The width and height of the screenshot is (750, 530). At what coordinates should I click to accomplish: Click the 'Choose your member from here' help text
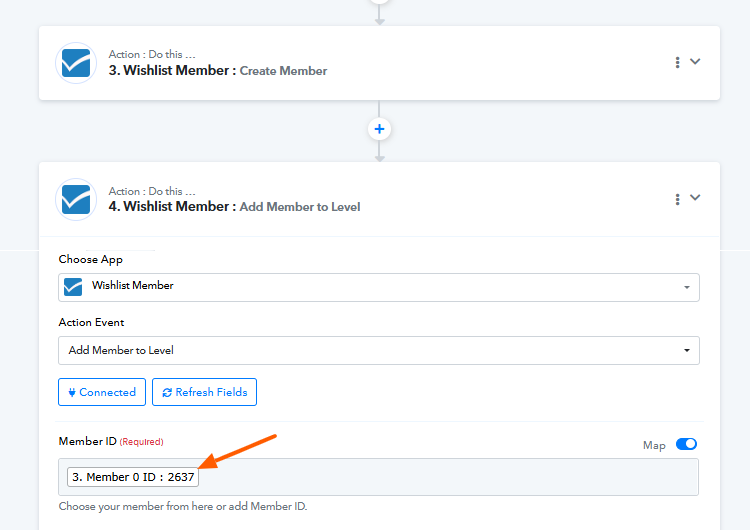[x=183, y=506]
